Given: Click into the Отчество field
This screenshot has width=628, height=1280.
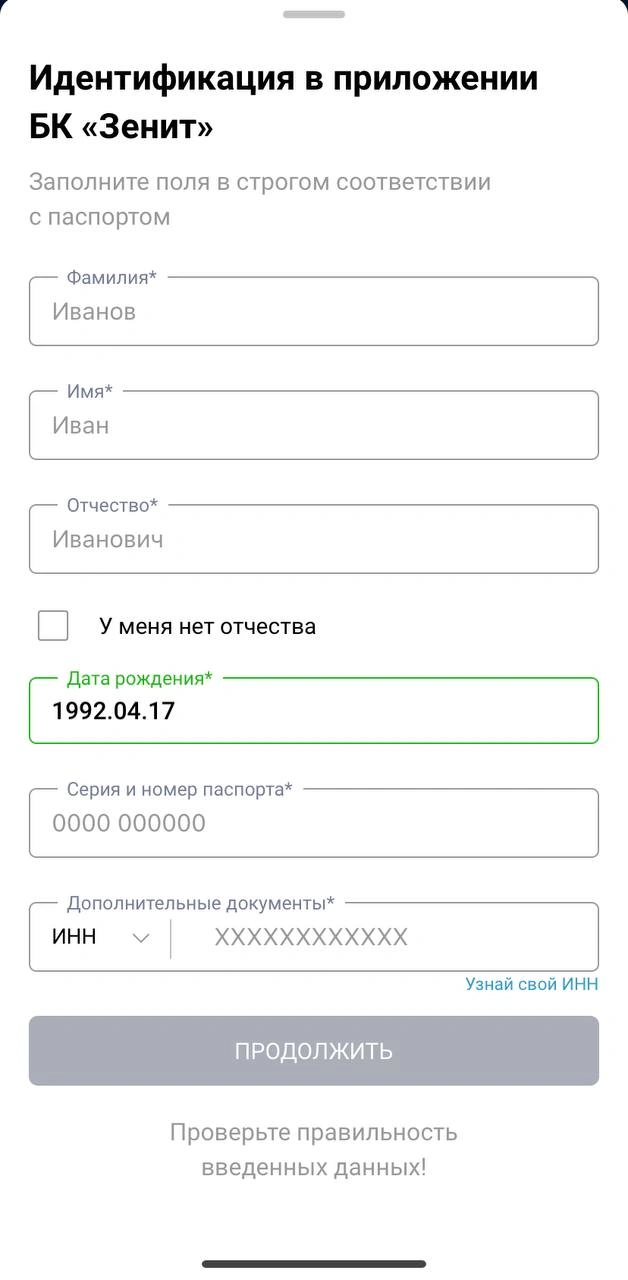Looking at the screenshot, I should [314, 539].
